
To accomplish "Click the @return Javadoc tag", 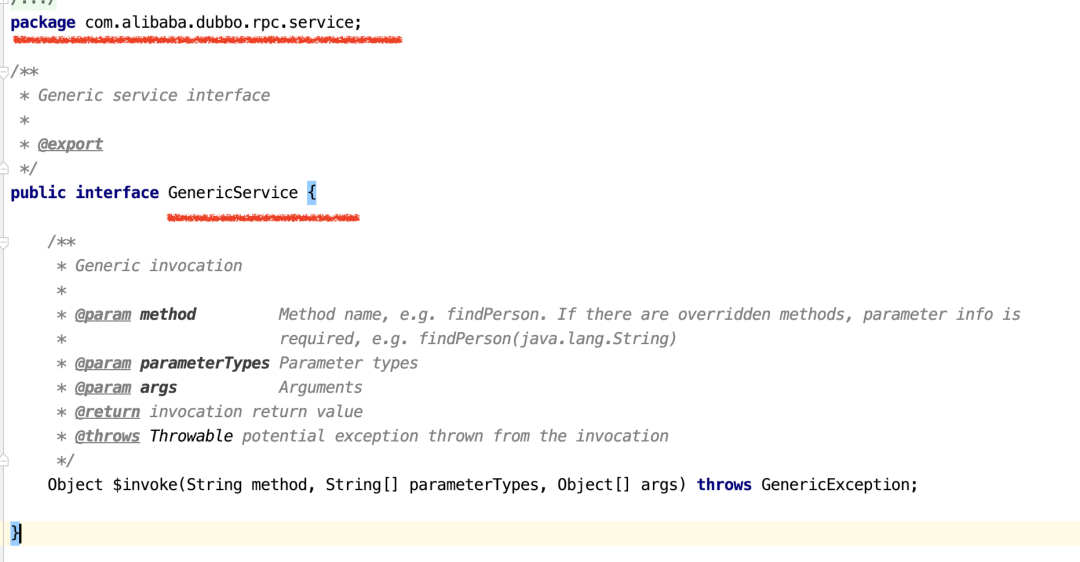I will pos(107,412).
